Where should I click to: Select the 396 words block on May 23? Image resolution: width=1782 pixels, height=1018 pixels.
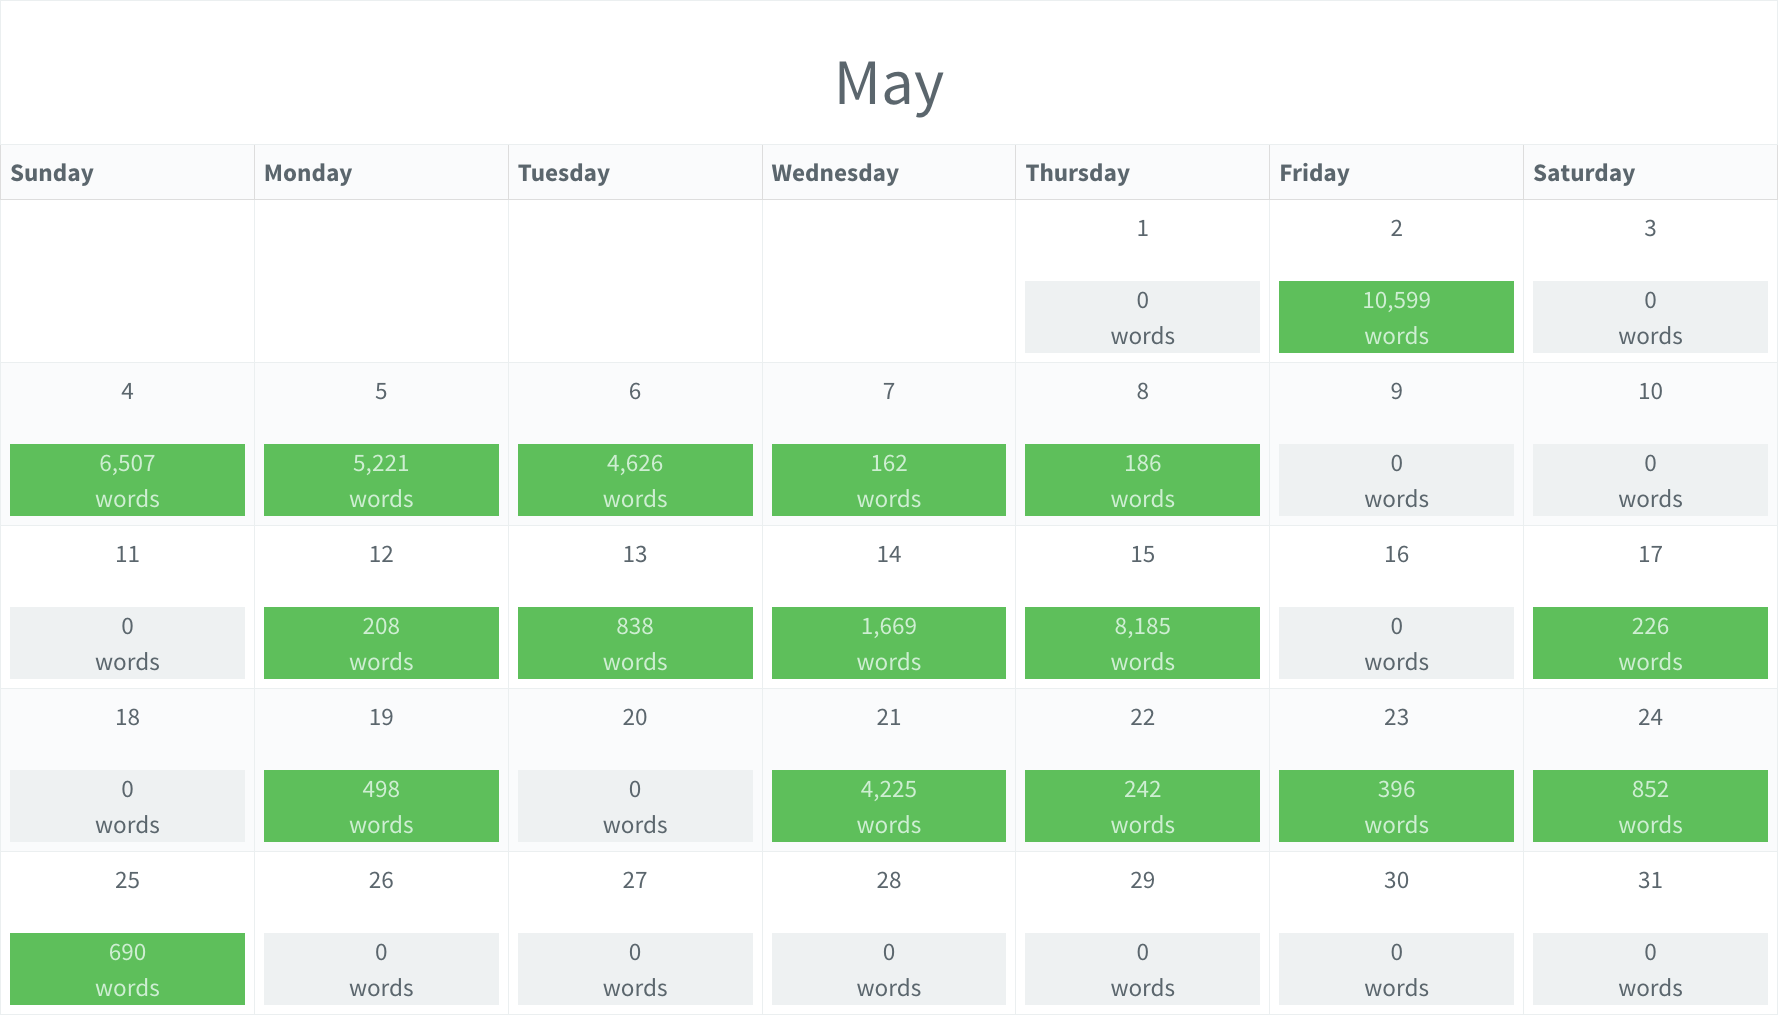1396,806
